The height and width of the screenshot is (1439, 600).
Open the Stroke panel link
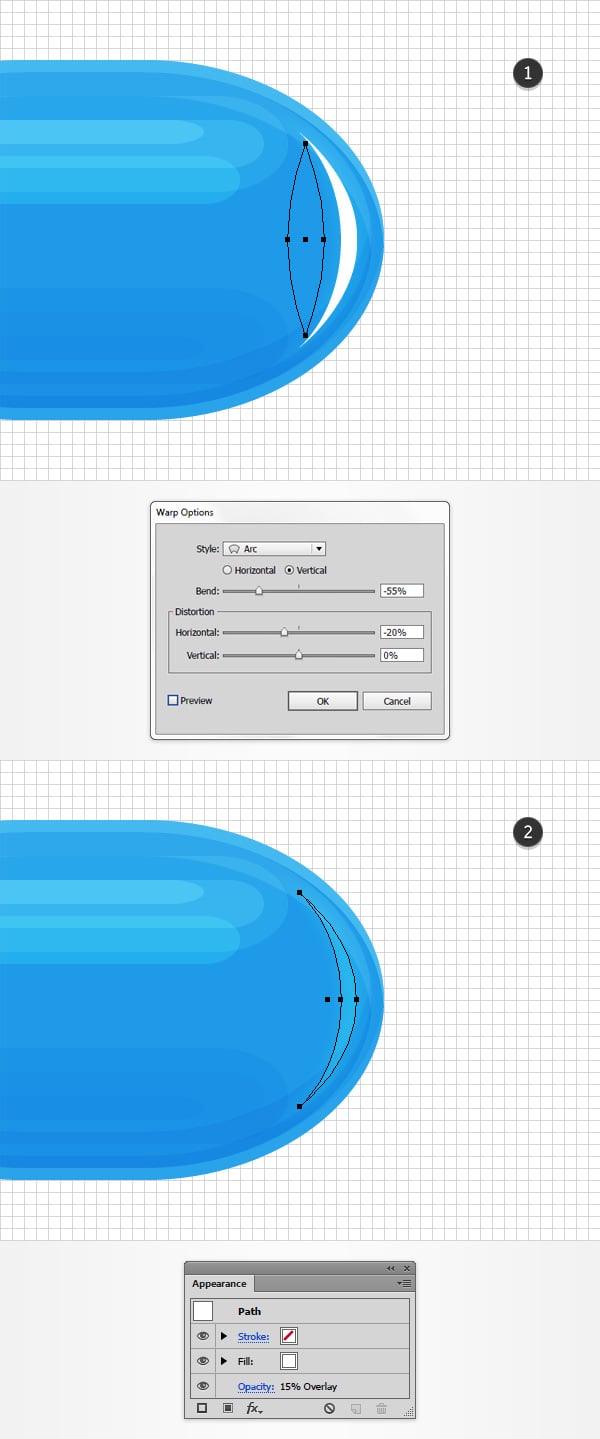tap(253, 1336)
